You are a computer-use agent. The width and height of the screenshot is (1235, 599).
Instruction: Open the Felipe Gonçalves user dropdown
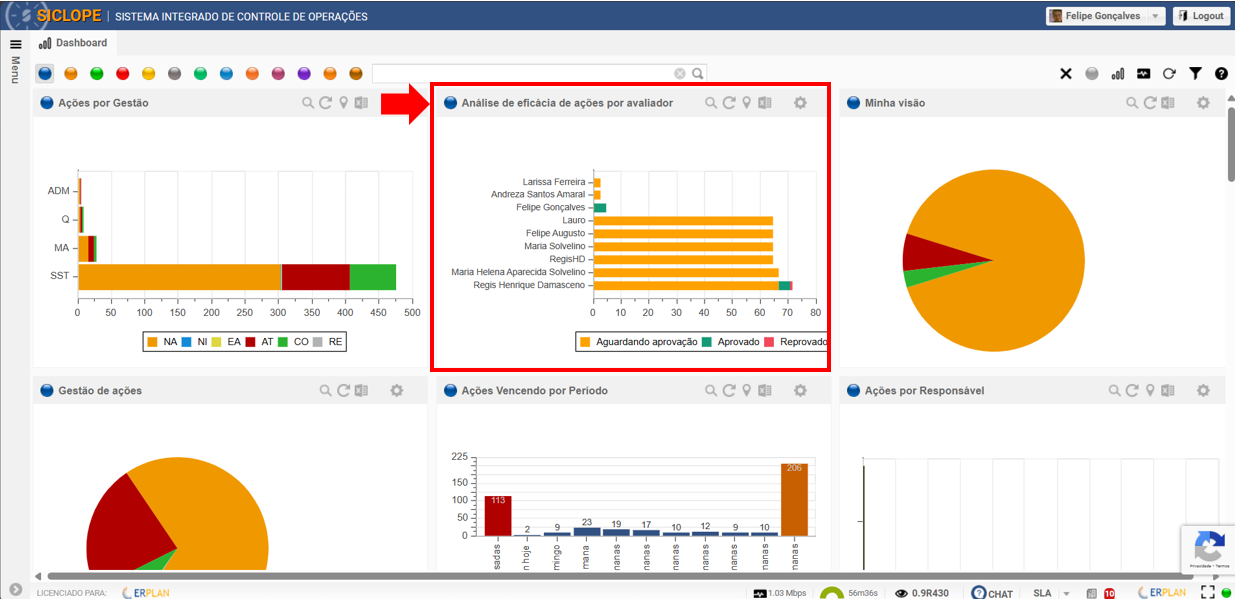pyautogui.click(x=1106, y=16)
